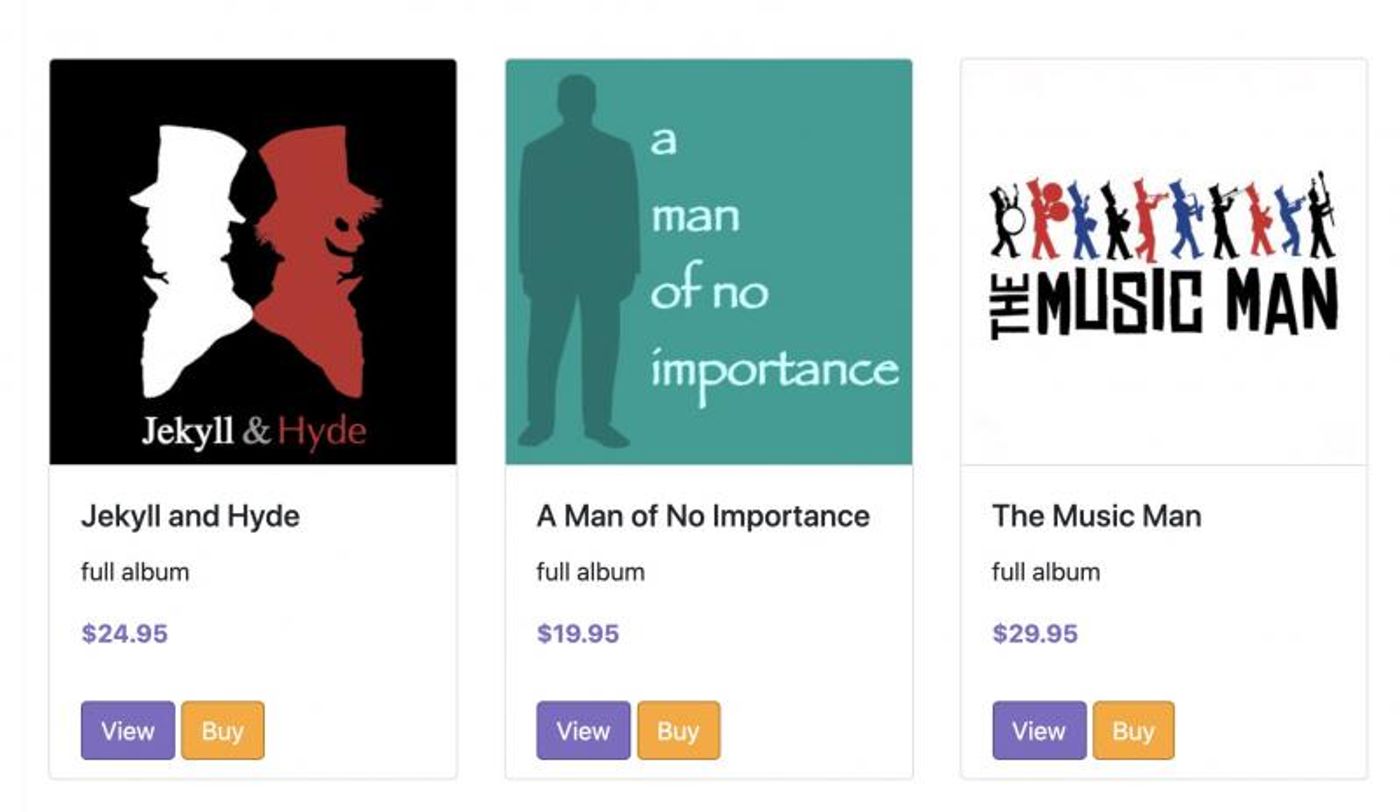1400x812 pixels.
Task: Buy The Music Man album
Action: 1134,730
